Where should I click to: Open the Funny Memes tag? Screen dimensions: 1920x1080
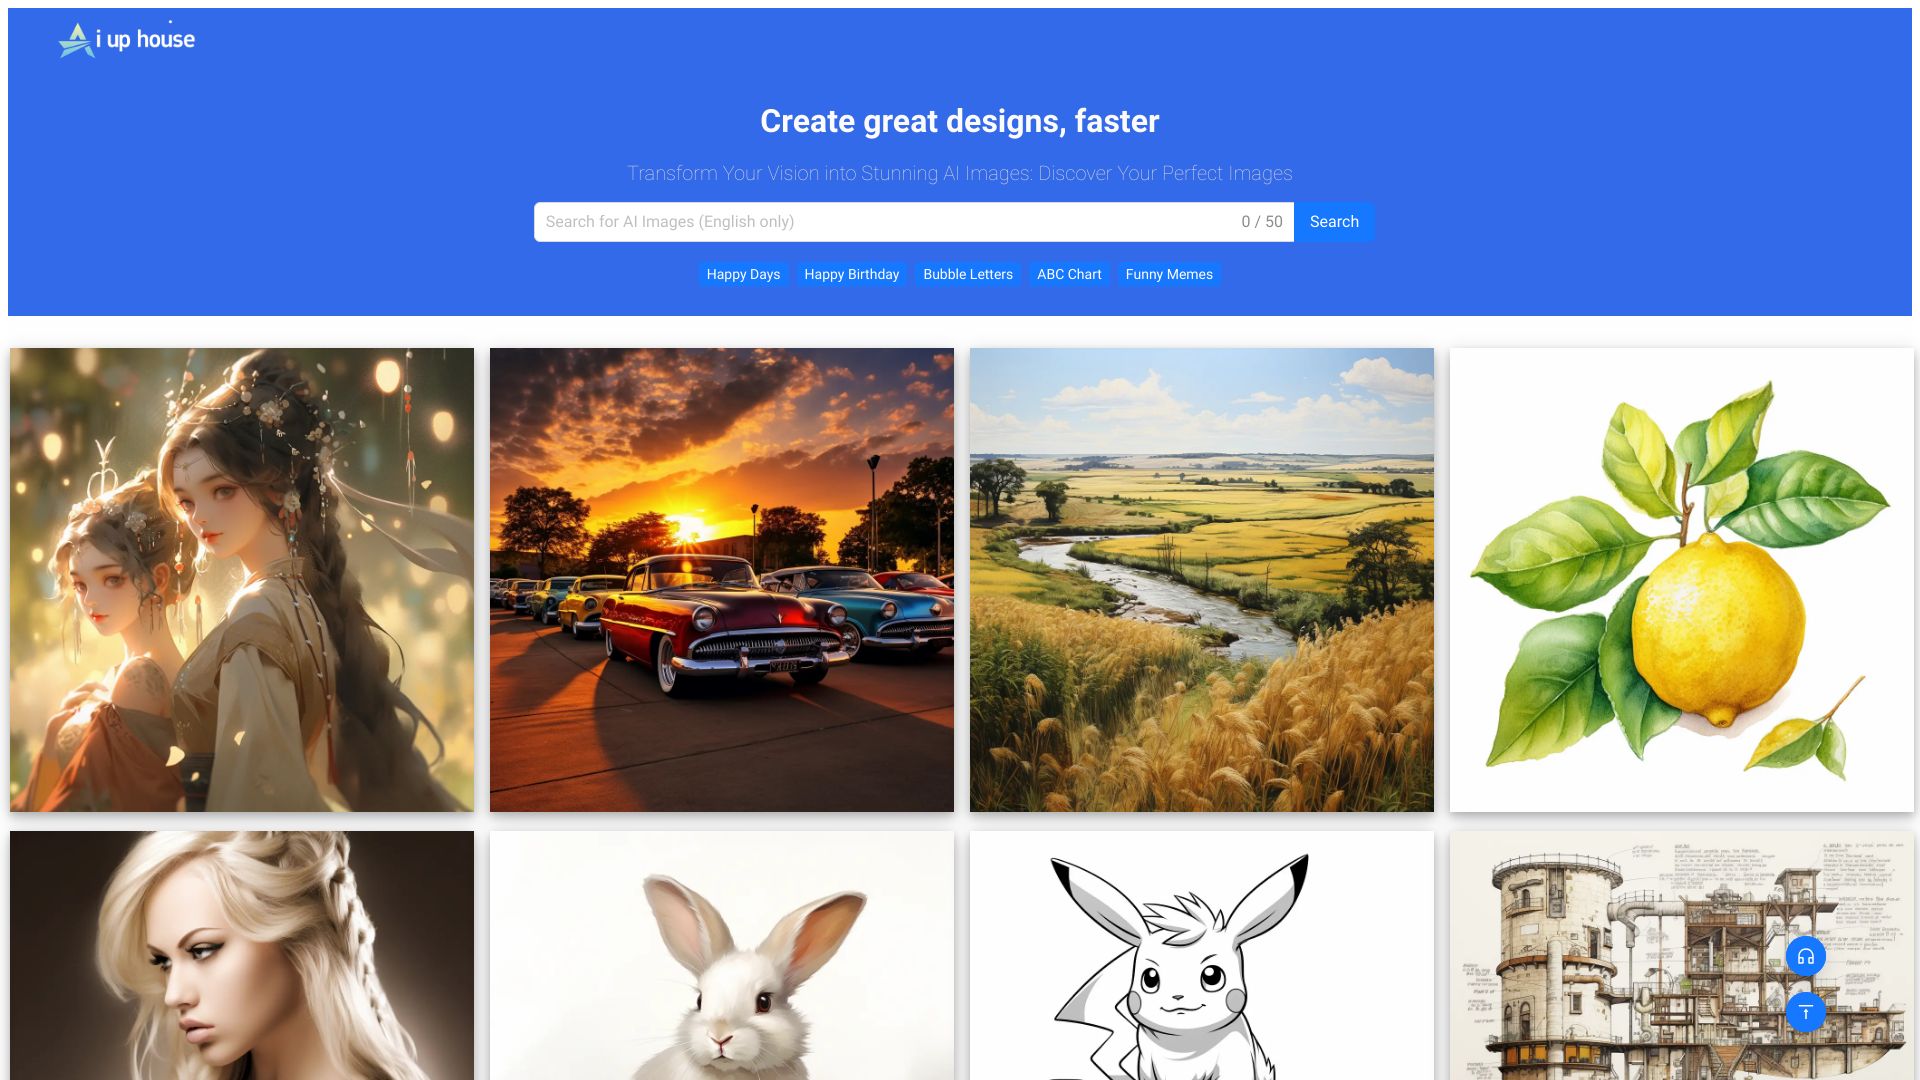1168,274
